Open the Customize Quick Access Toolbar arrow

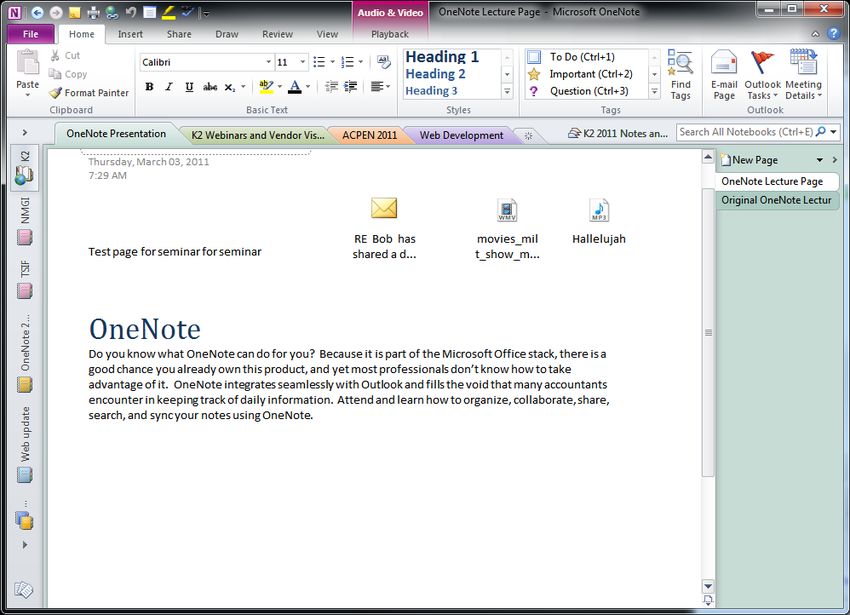205,13
